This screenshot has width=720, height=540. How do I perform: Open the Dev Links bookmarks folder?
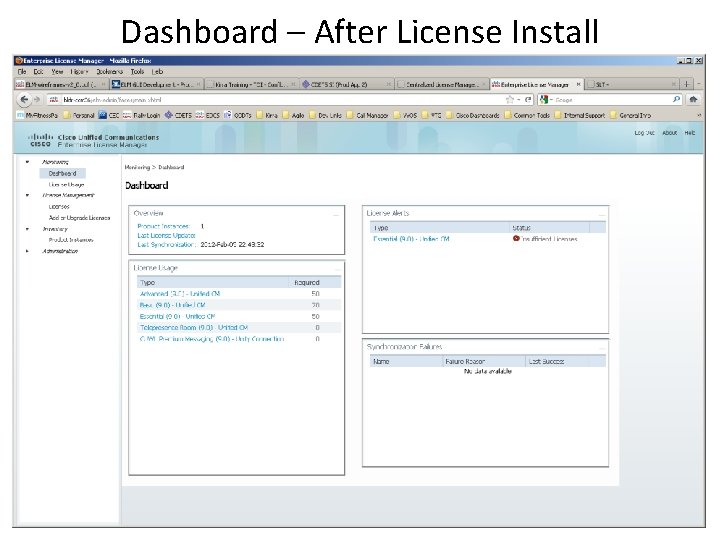[x=325, y=115]
